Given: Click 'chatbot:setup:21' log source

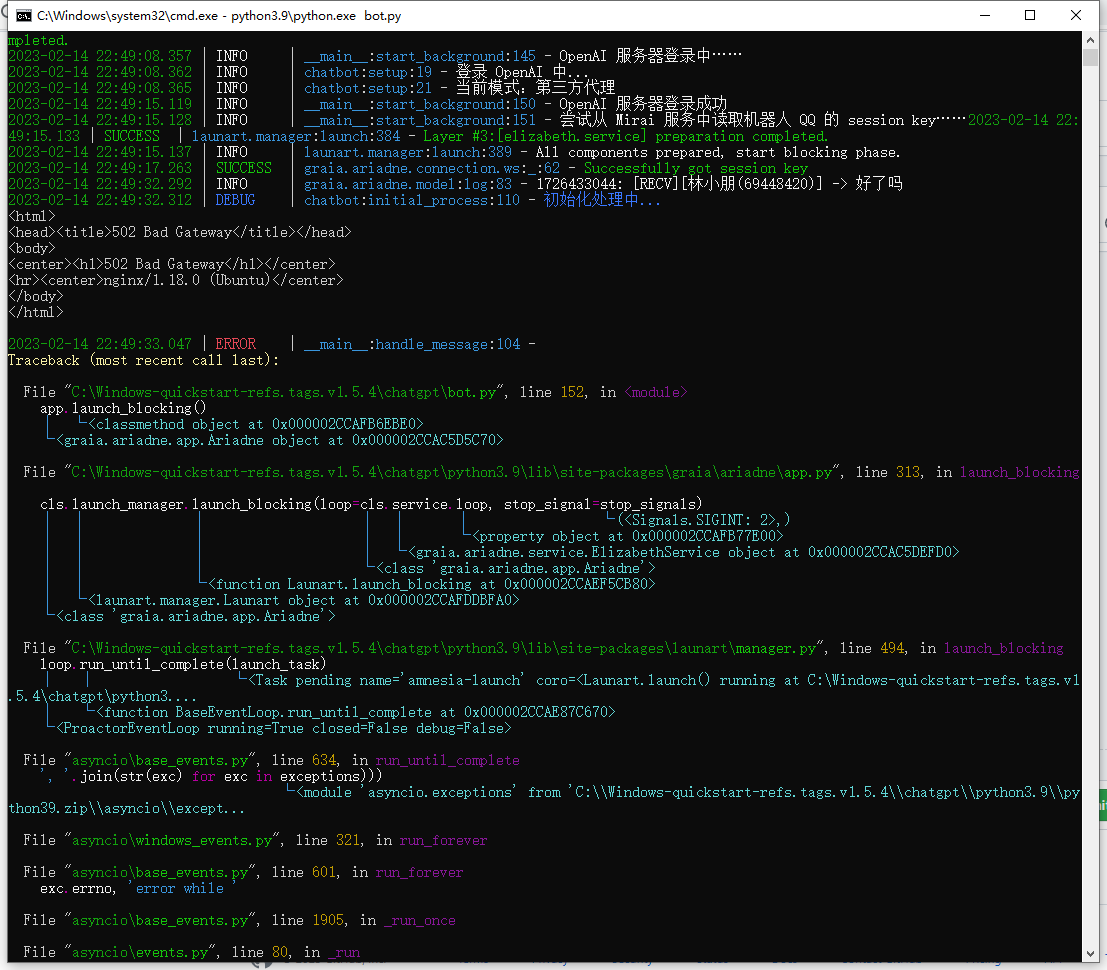Looking at the screenshot, I should pyautogui.click(x=368, y=88).
